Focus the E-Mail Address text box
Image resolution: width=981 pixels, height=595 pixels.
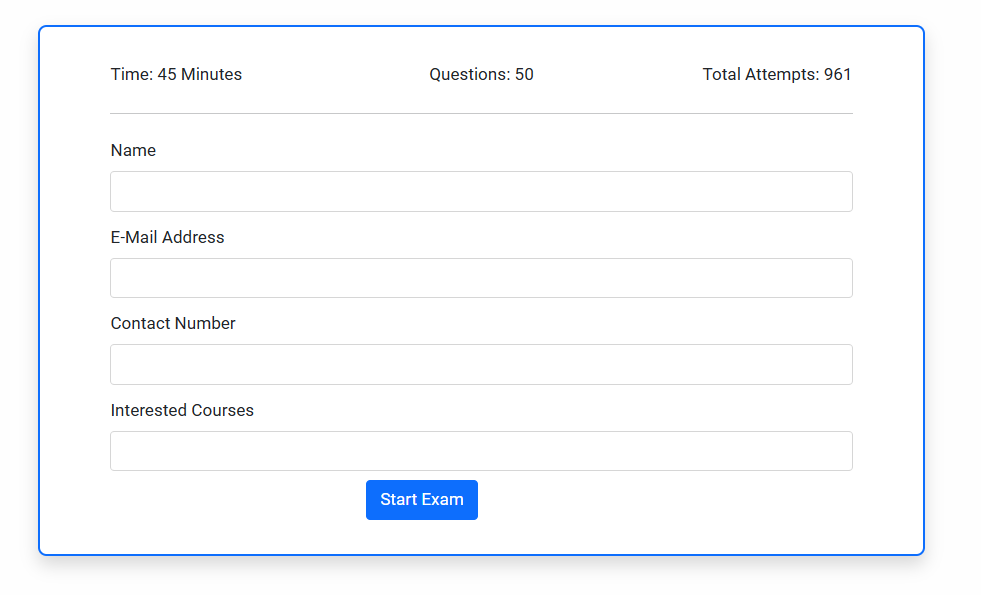[481, 278]
